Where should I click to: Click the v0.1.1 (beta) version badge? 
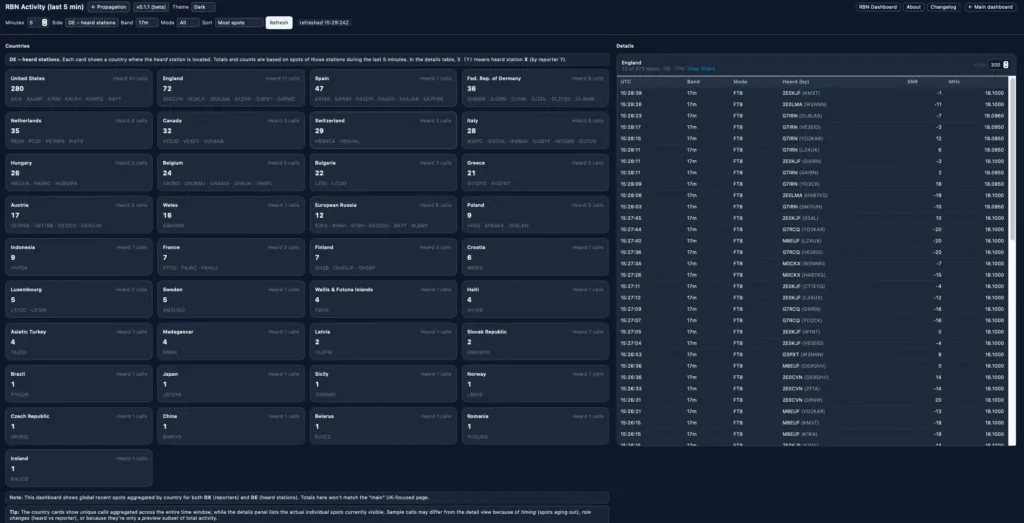click(150, 6)
